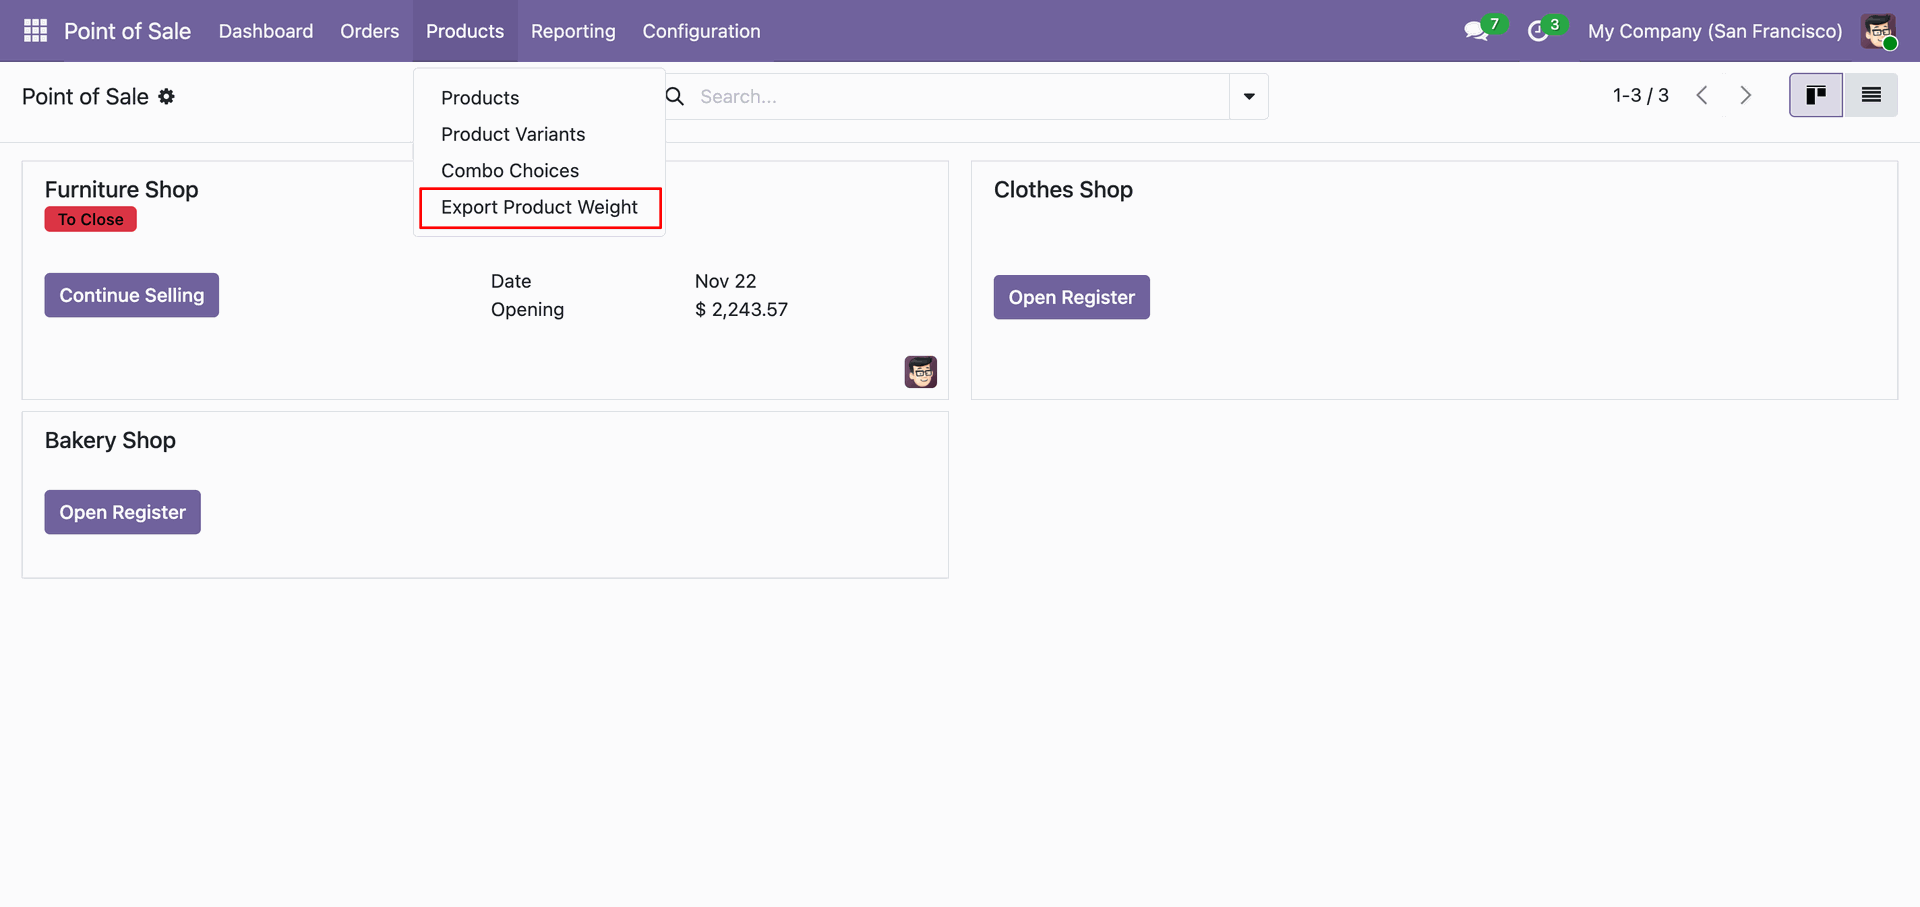
Task: Switch to List view
Action: (x=1871, y=96)
